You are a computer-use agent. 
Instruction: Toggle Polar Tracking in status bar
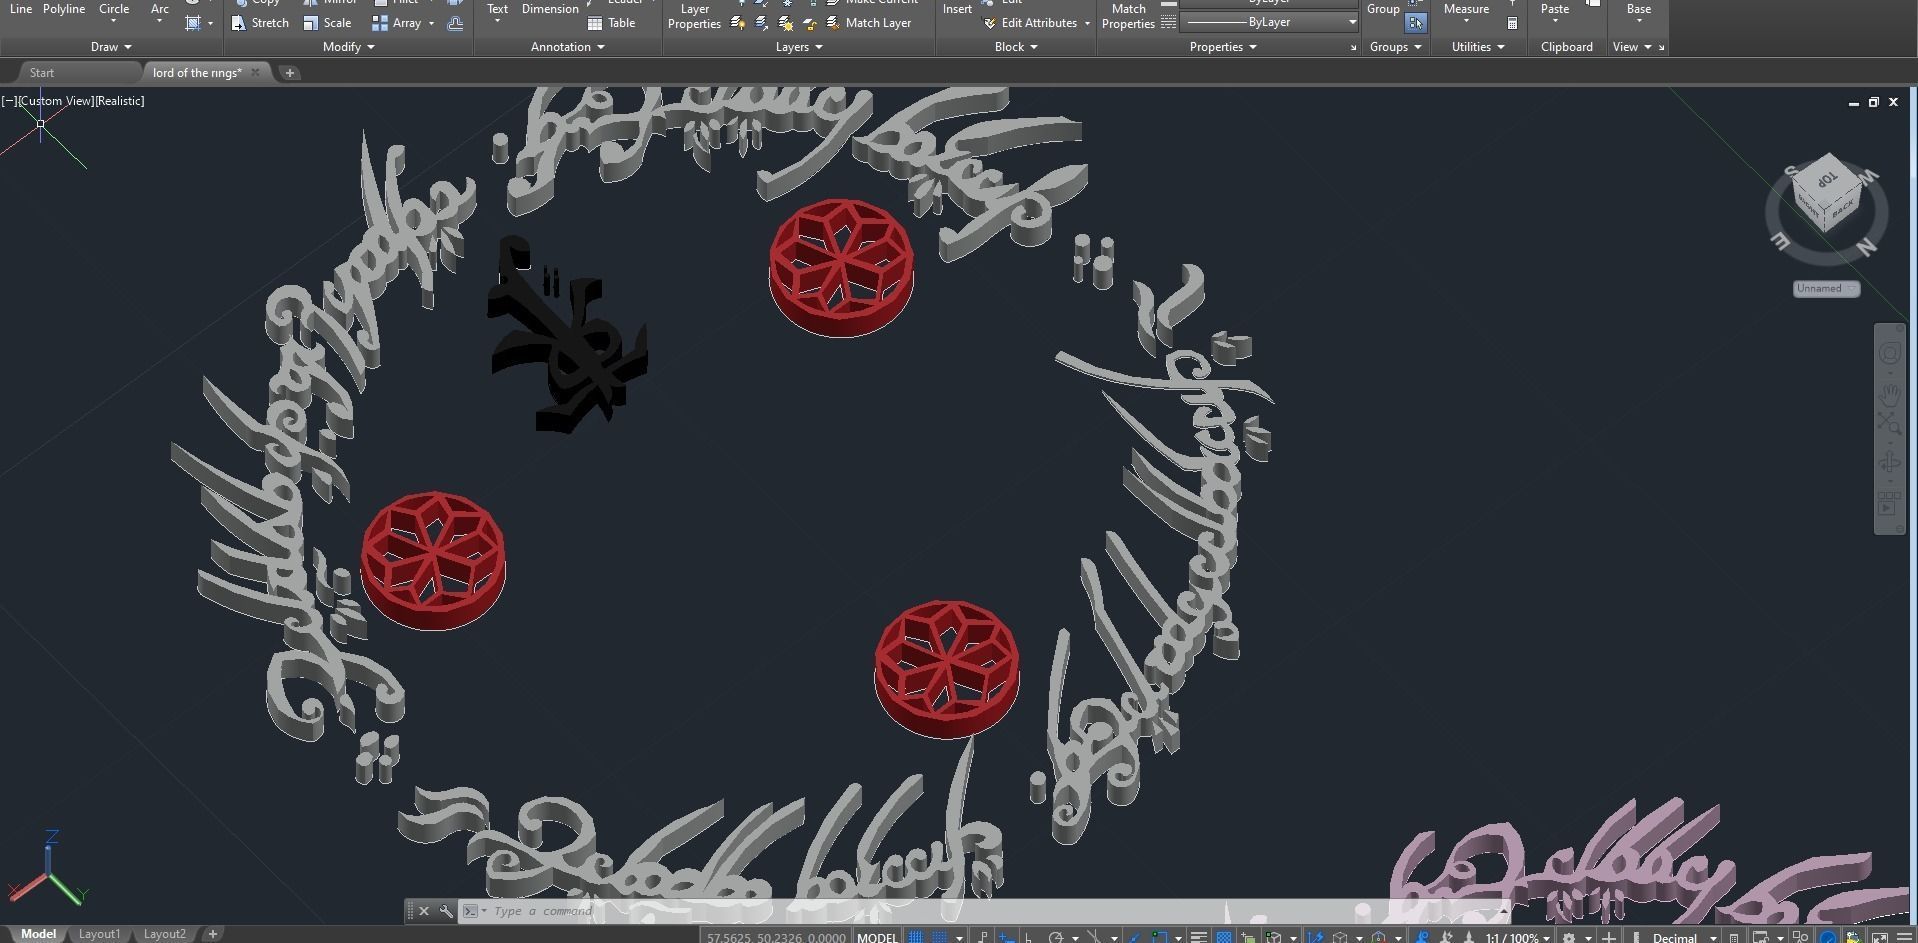(x=1055, y=937)
